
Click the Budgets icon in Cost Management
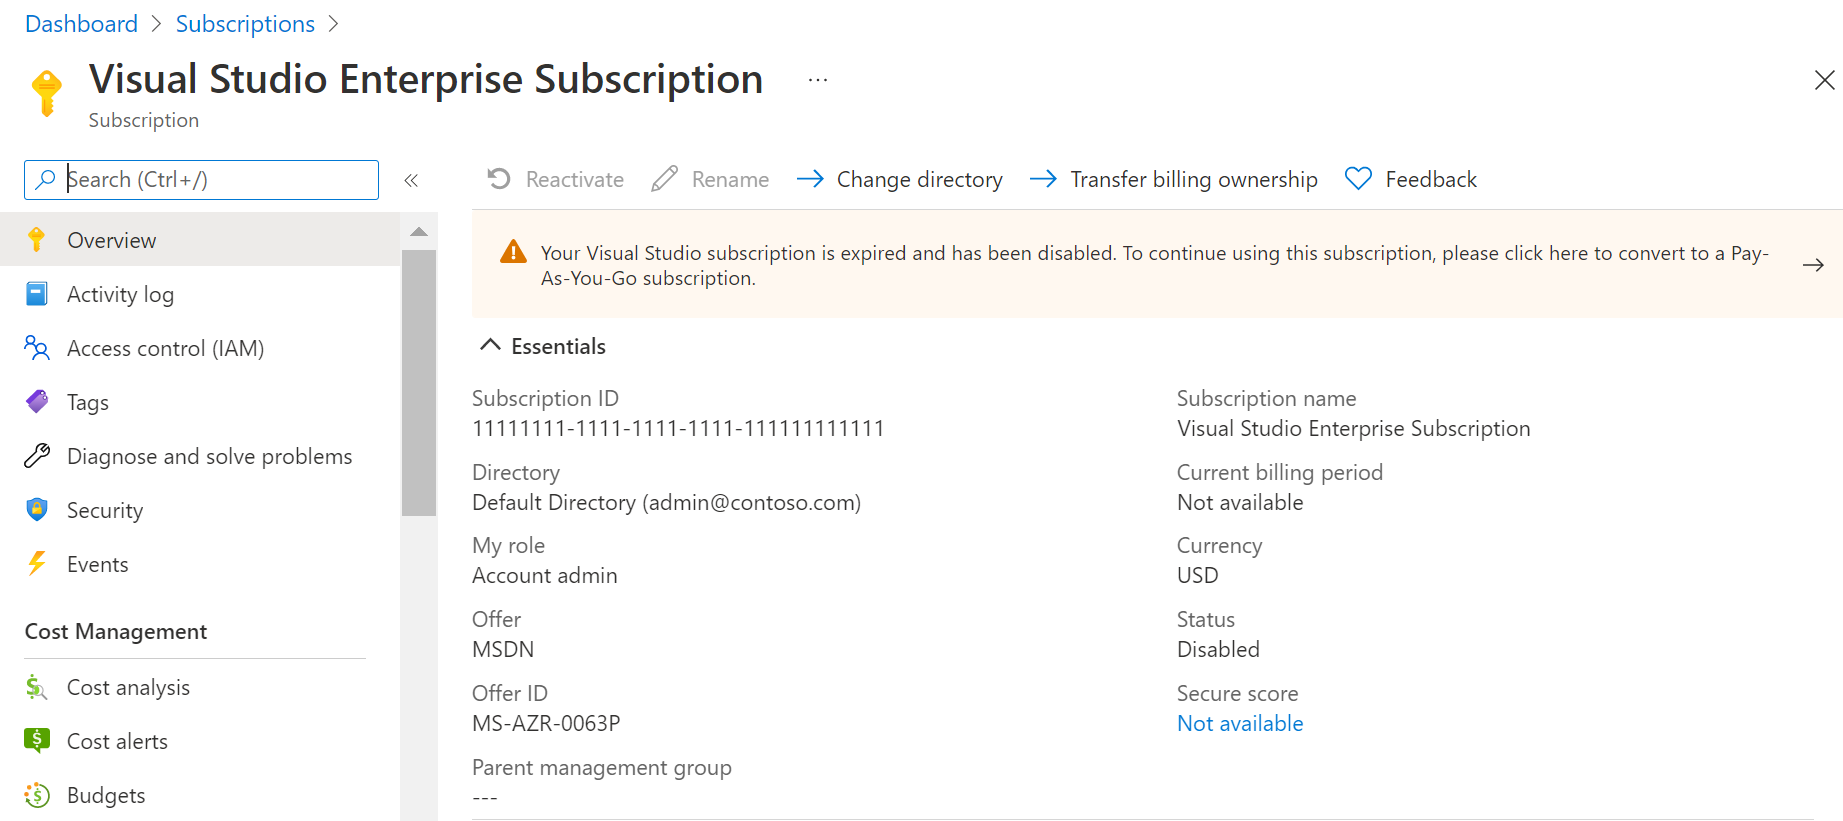pos(37,795)
